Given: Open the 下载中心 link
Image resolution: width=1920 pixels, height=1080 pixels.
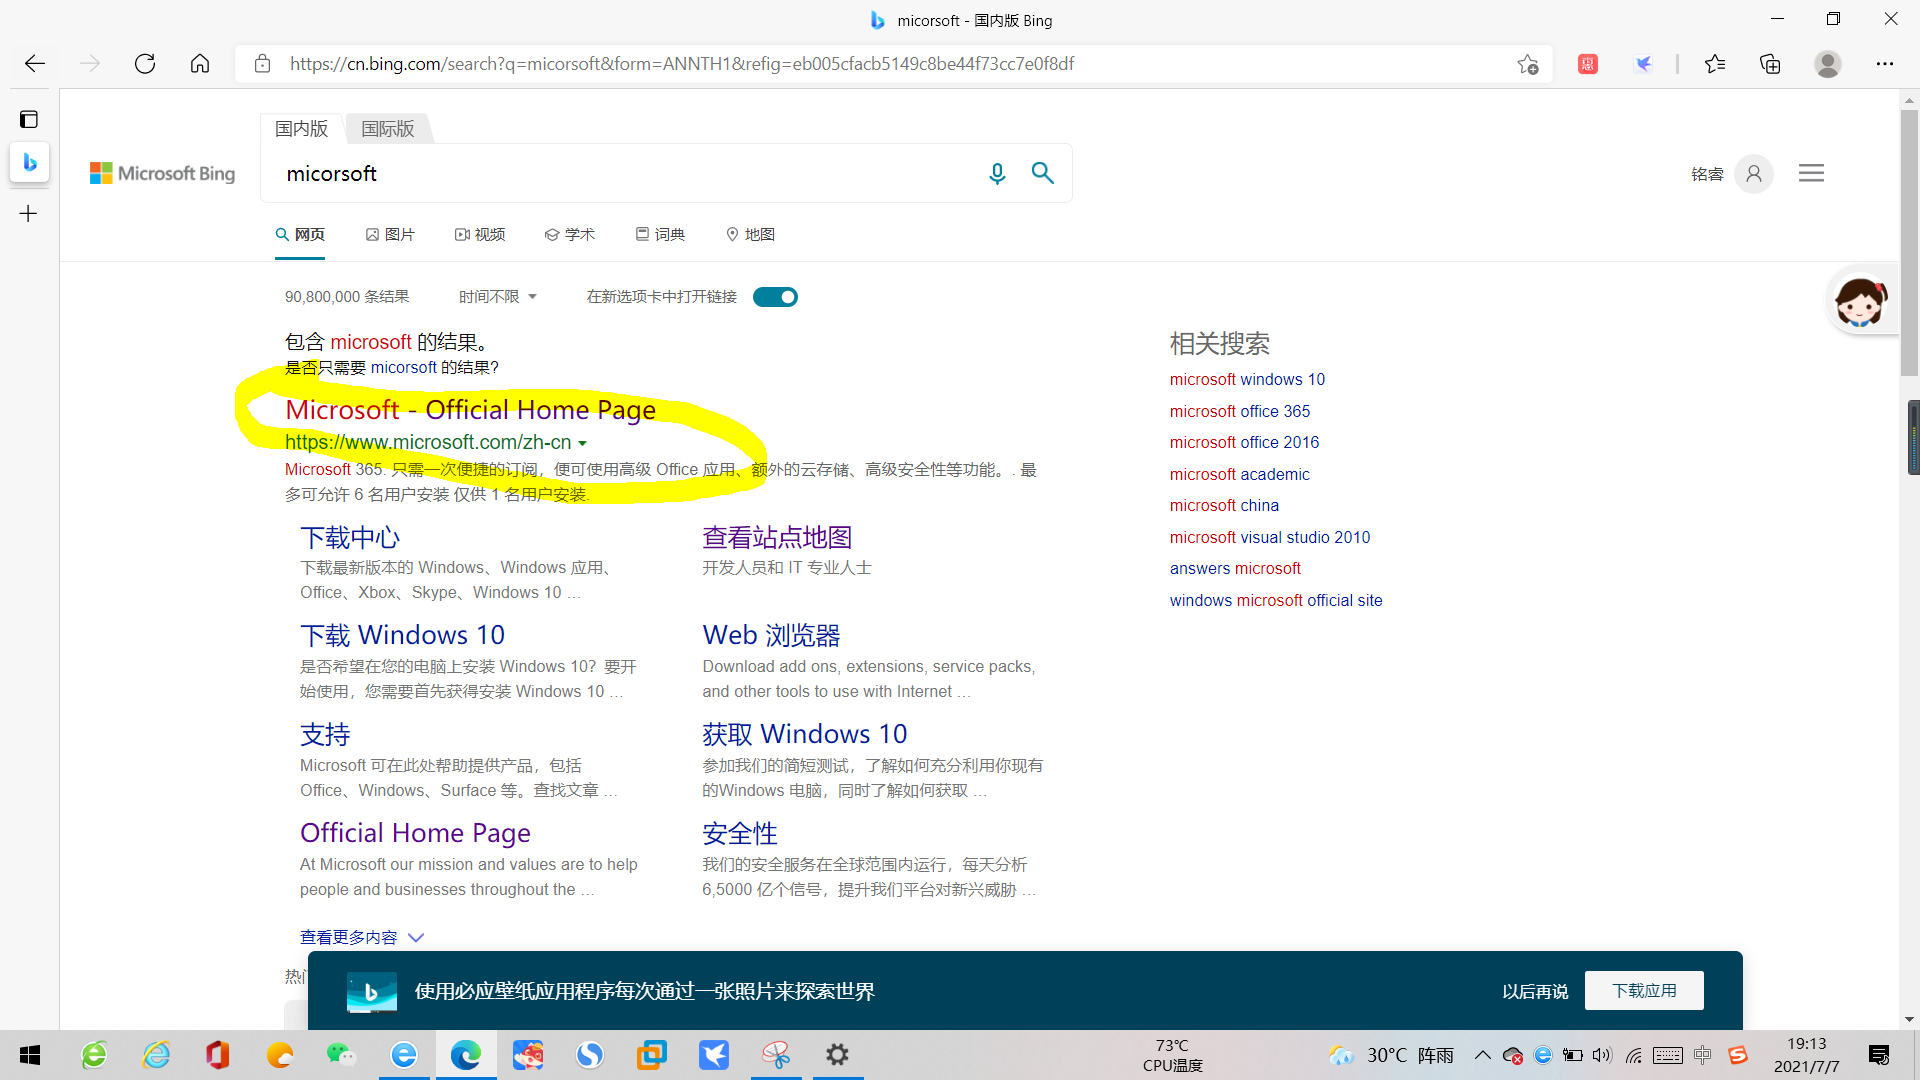Looking at the screenshot, I should click(x=350, y=538).
